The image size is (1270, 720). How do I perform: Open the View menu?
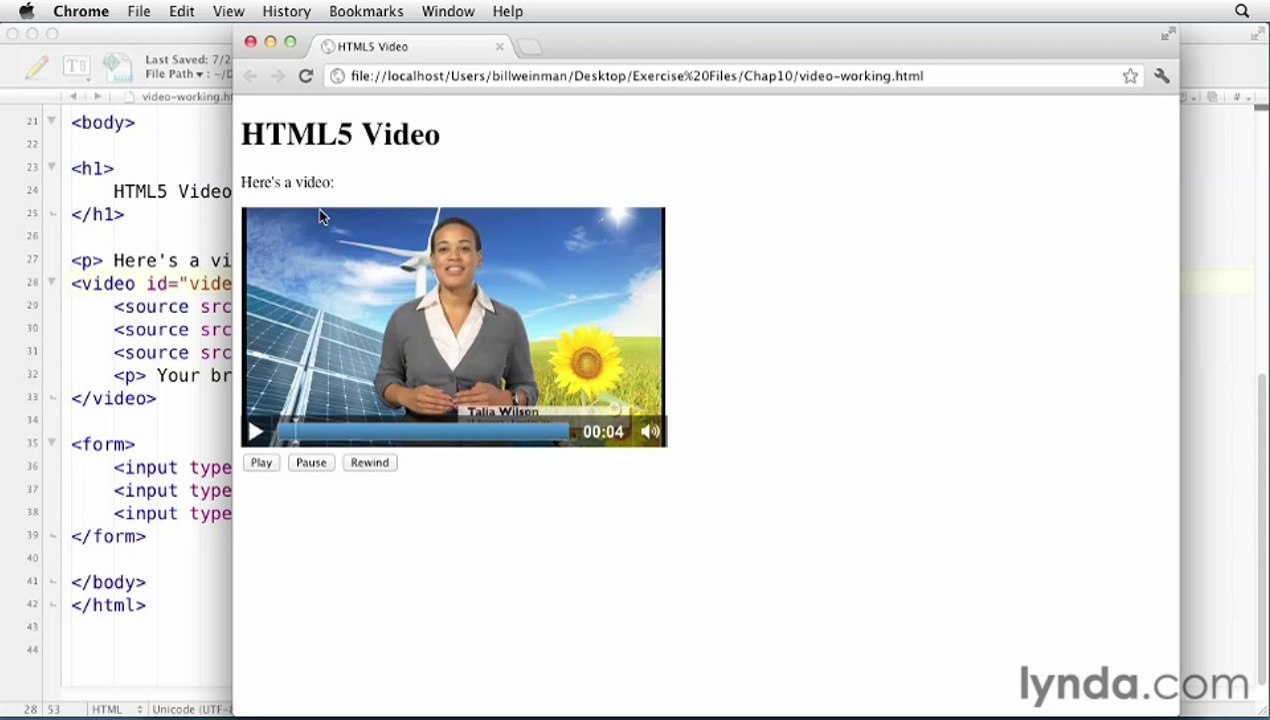point(228,11)
